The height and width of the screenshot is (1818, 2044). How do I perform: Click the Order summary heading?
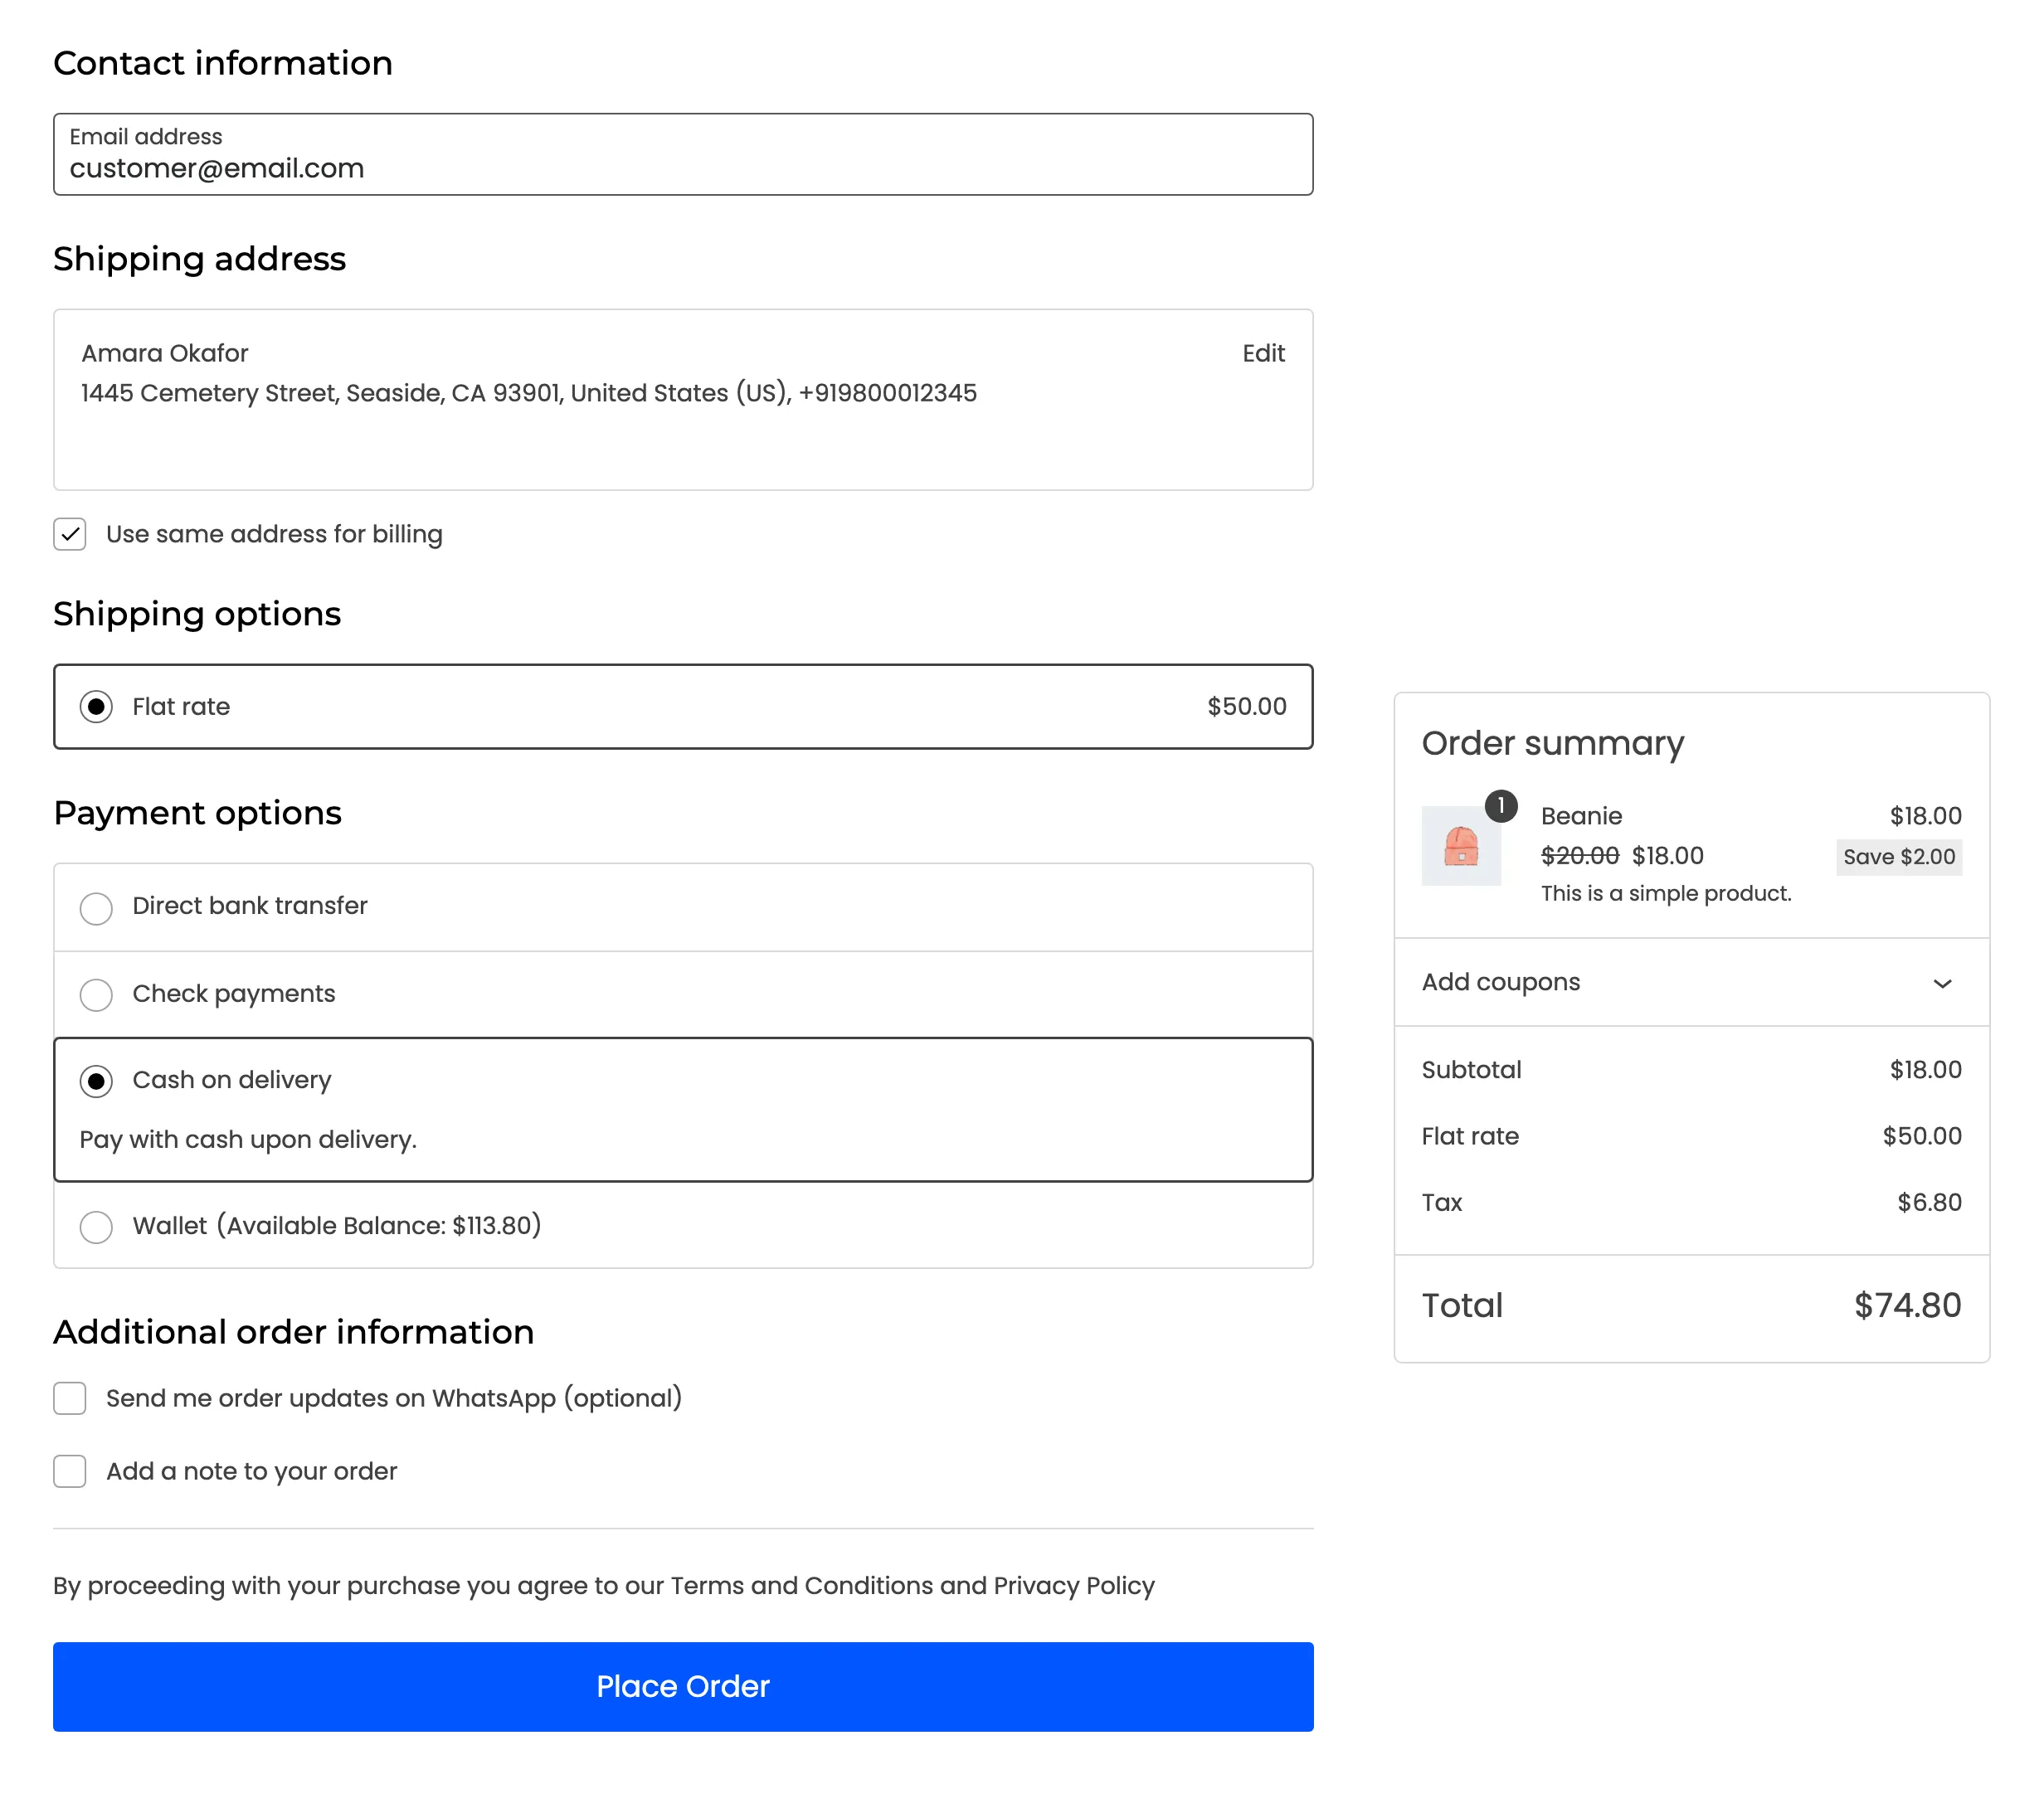pyautogui.click(x=1553, y=744)
